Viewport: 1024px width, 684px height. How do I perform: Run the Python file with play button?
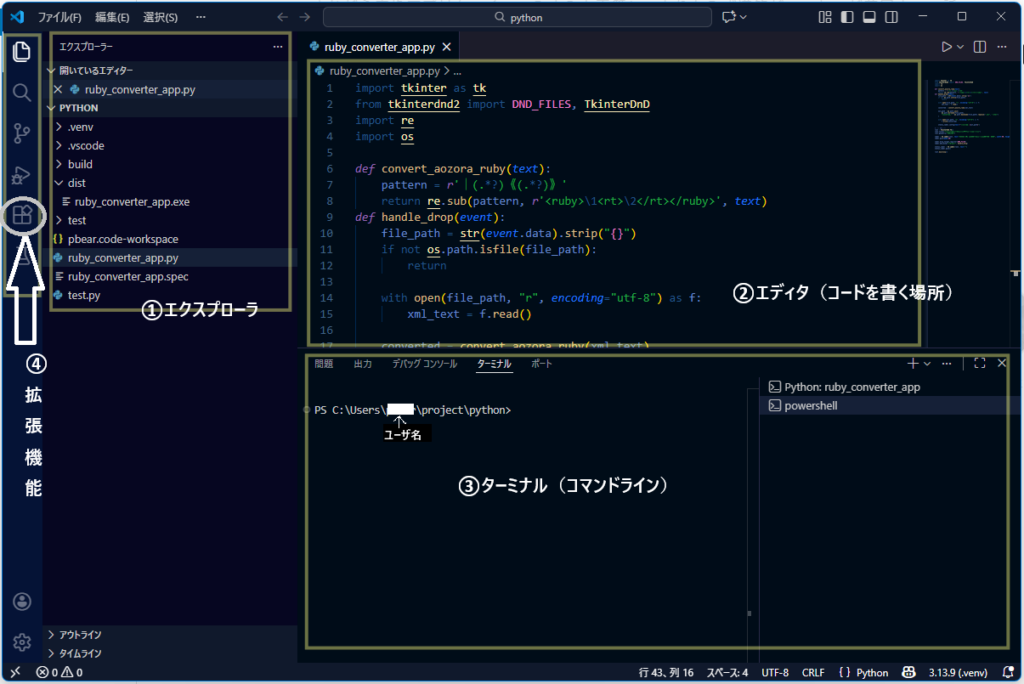coord(946,47)
